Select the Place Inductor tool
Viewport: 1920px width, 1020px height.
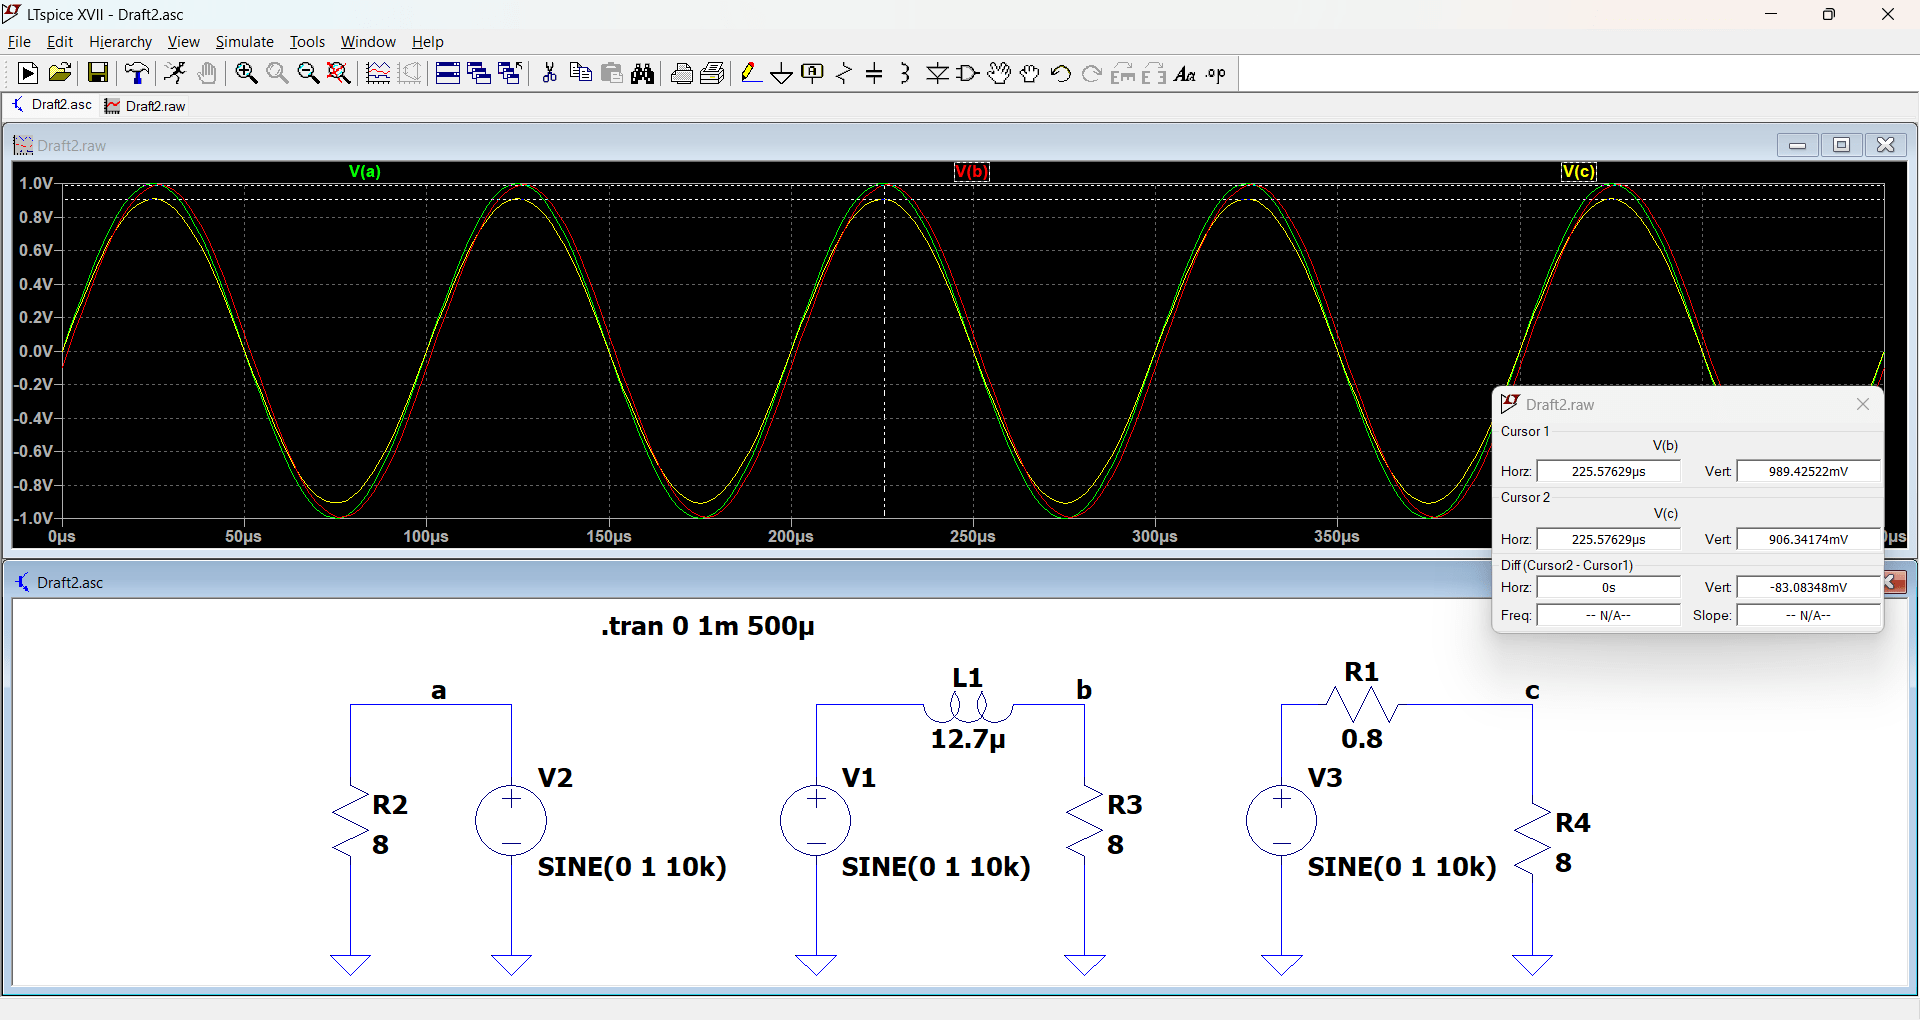click(x=906, y=73)
